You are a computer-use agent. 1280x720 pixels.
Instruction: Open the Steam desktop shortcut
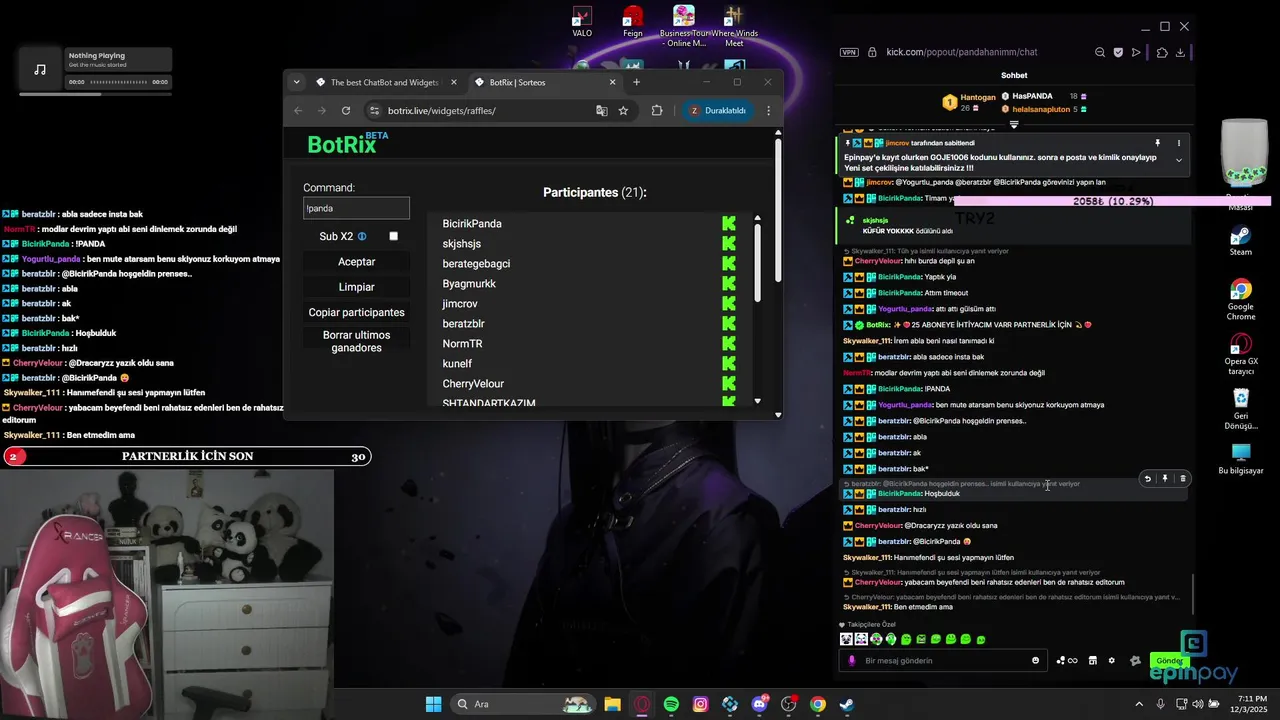tap(1241, 241)
